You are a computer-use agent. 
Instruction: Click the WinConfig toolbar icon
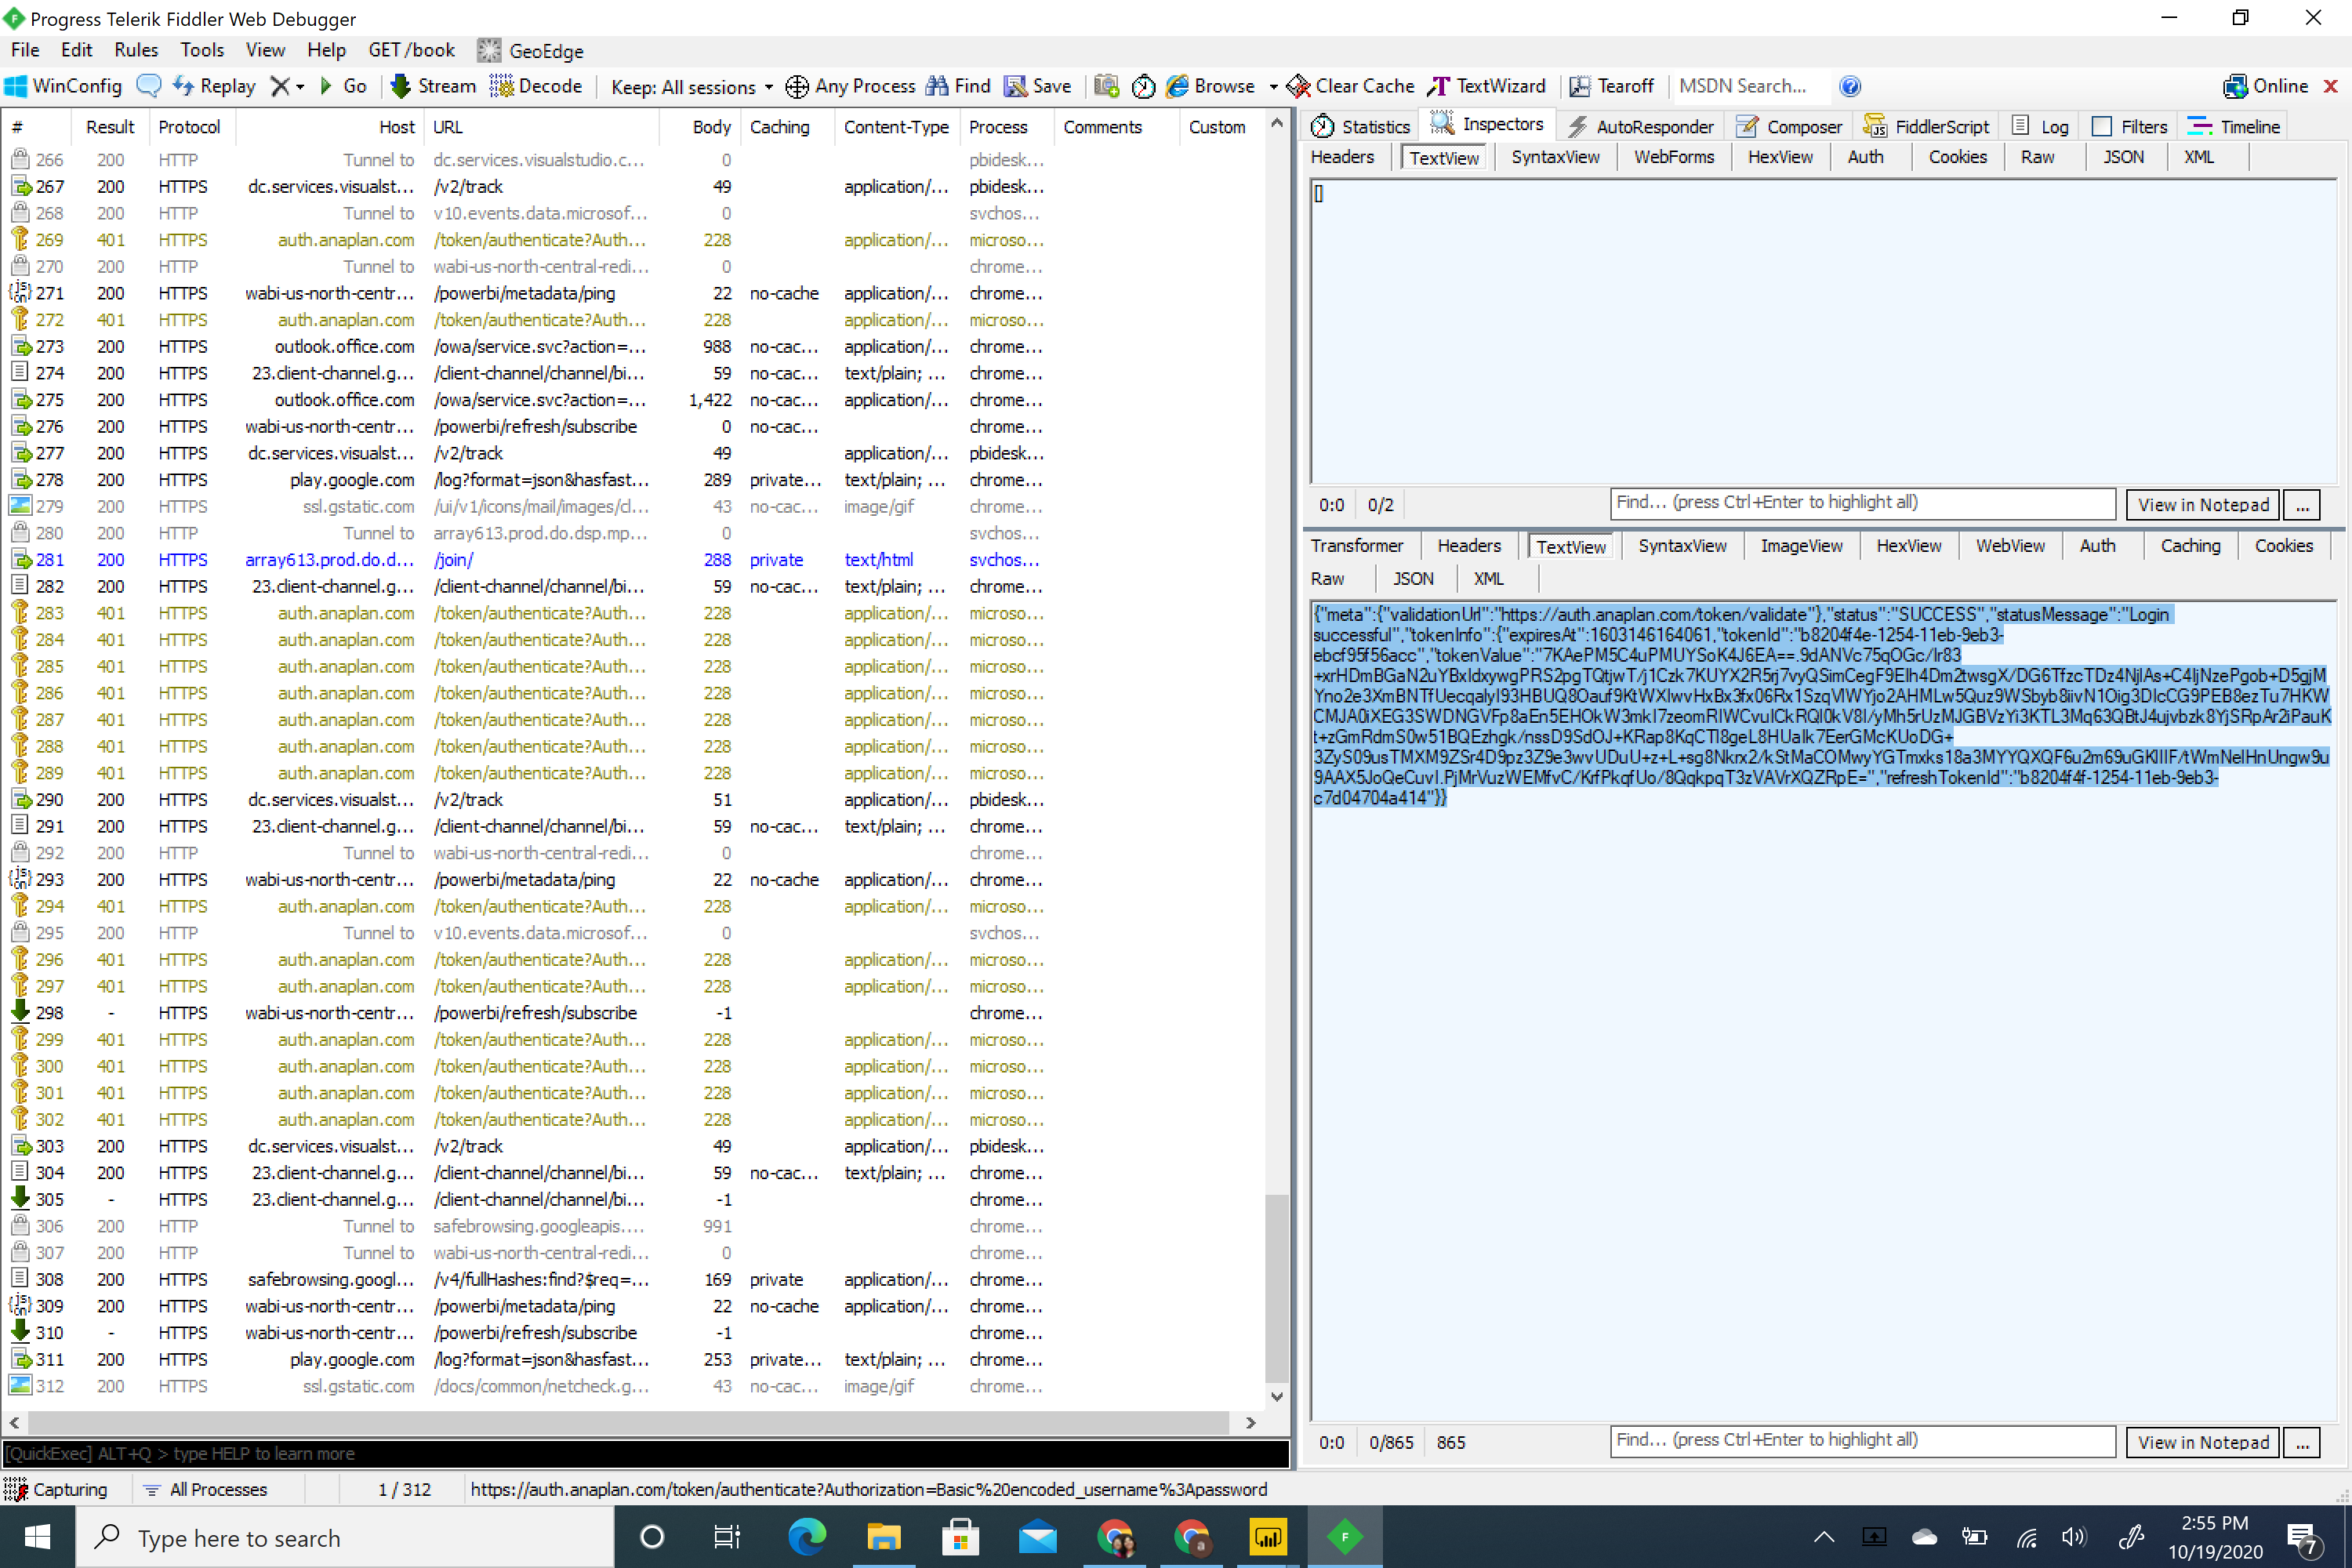point(63,86)
